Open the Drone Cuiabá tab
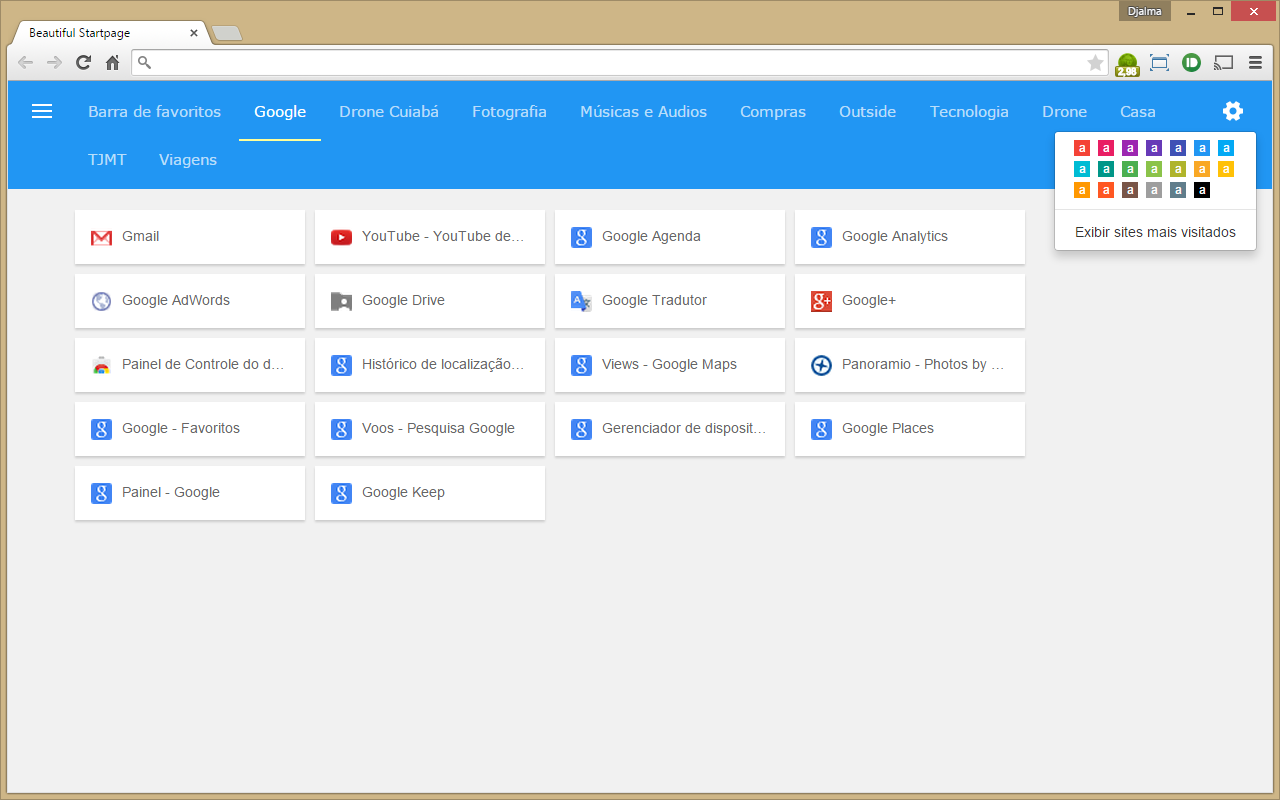Image resolution: width=1280 pixels, height=800 pixels. 389,112
